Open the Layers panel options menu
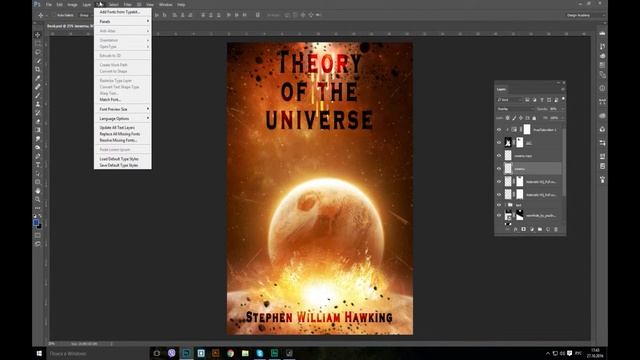Screen dimensions: 640x360 point(563,89)
